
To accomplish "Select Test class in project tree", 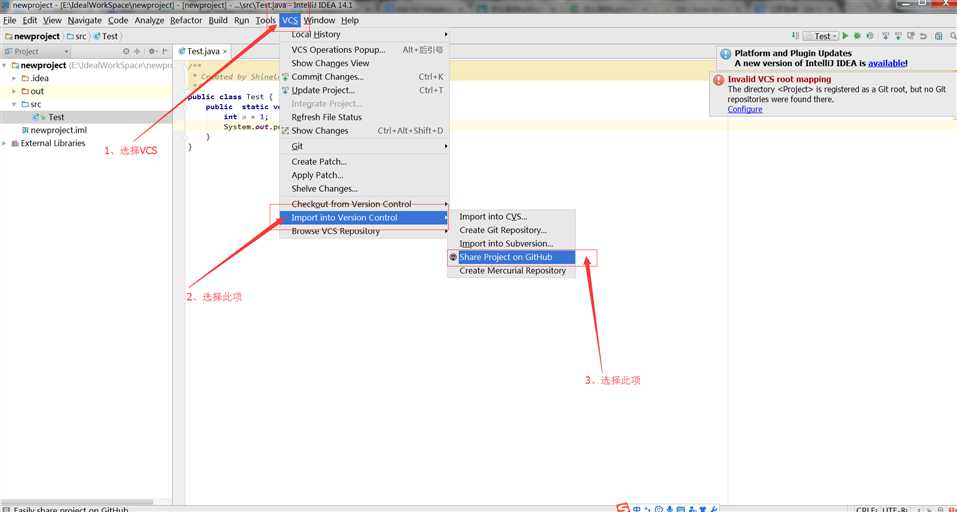I will pyautogui.click(x=56, y=117).
